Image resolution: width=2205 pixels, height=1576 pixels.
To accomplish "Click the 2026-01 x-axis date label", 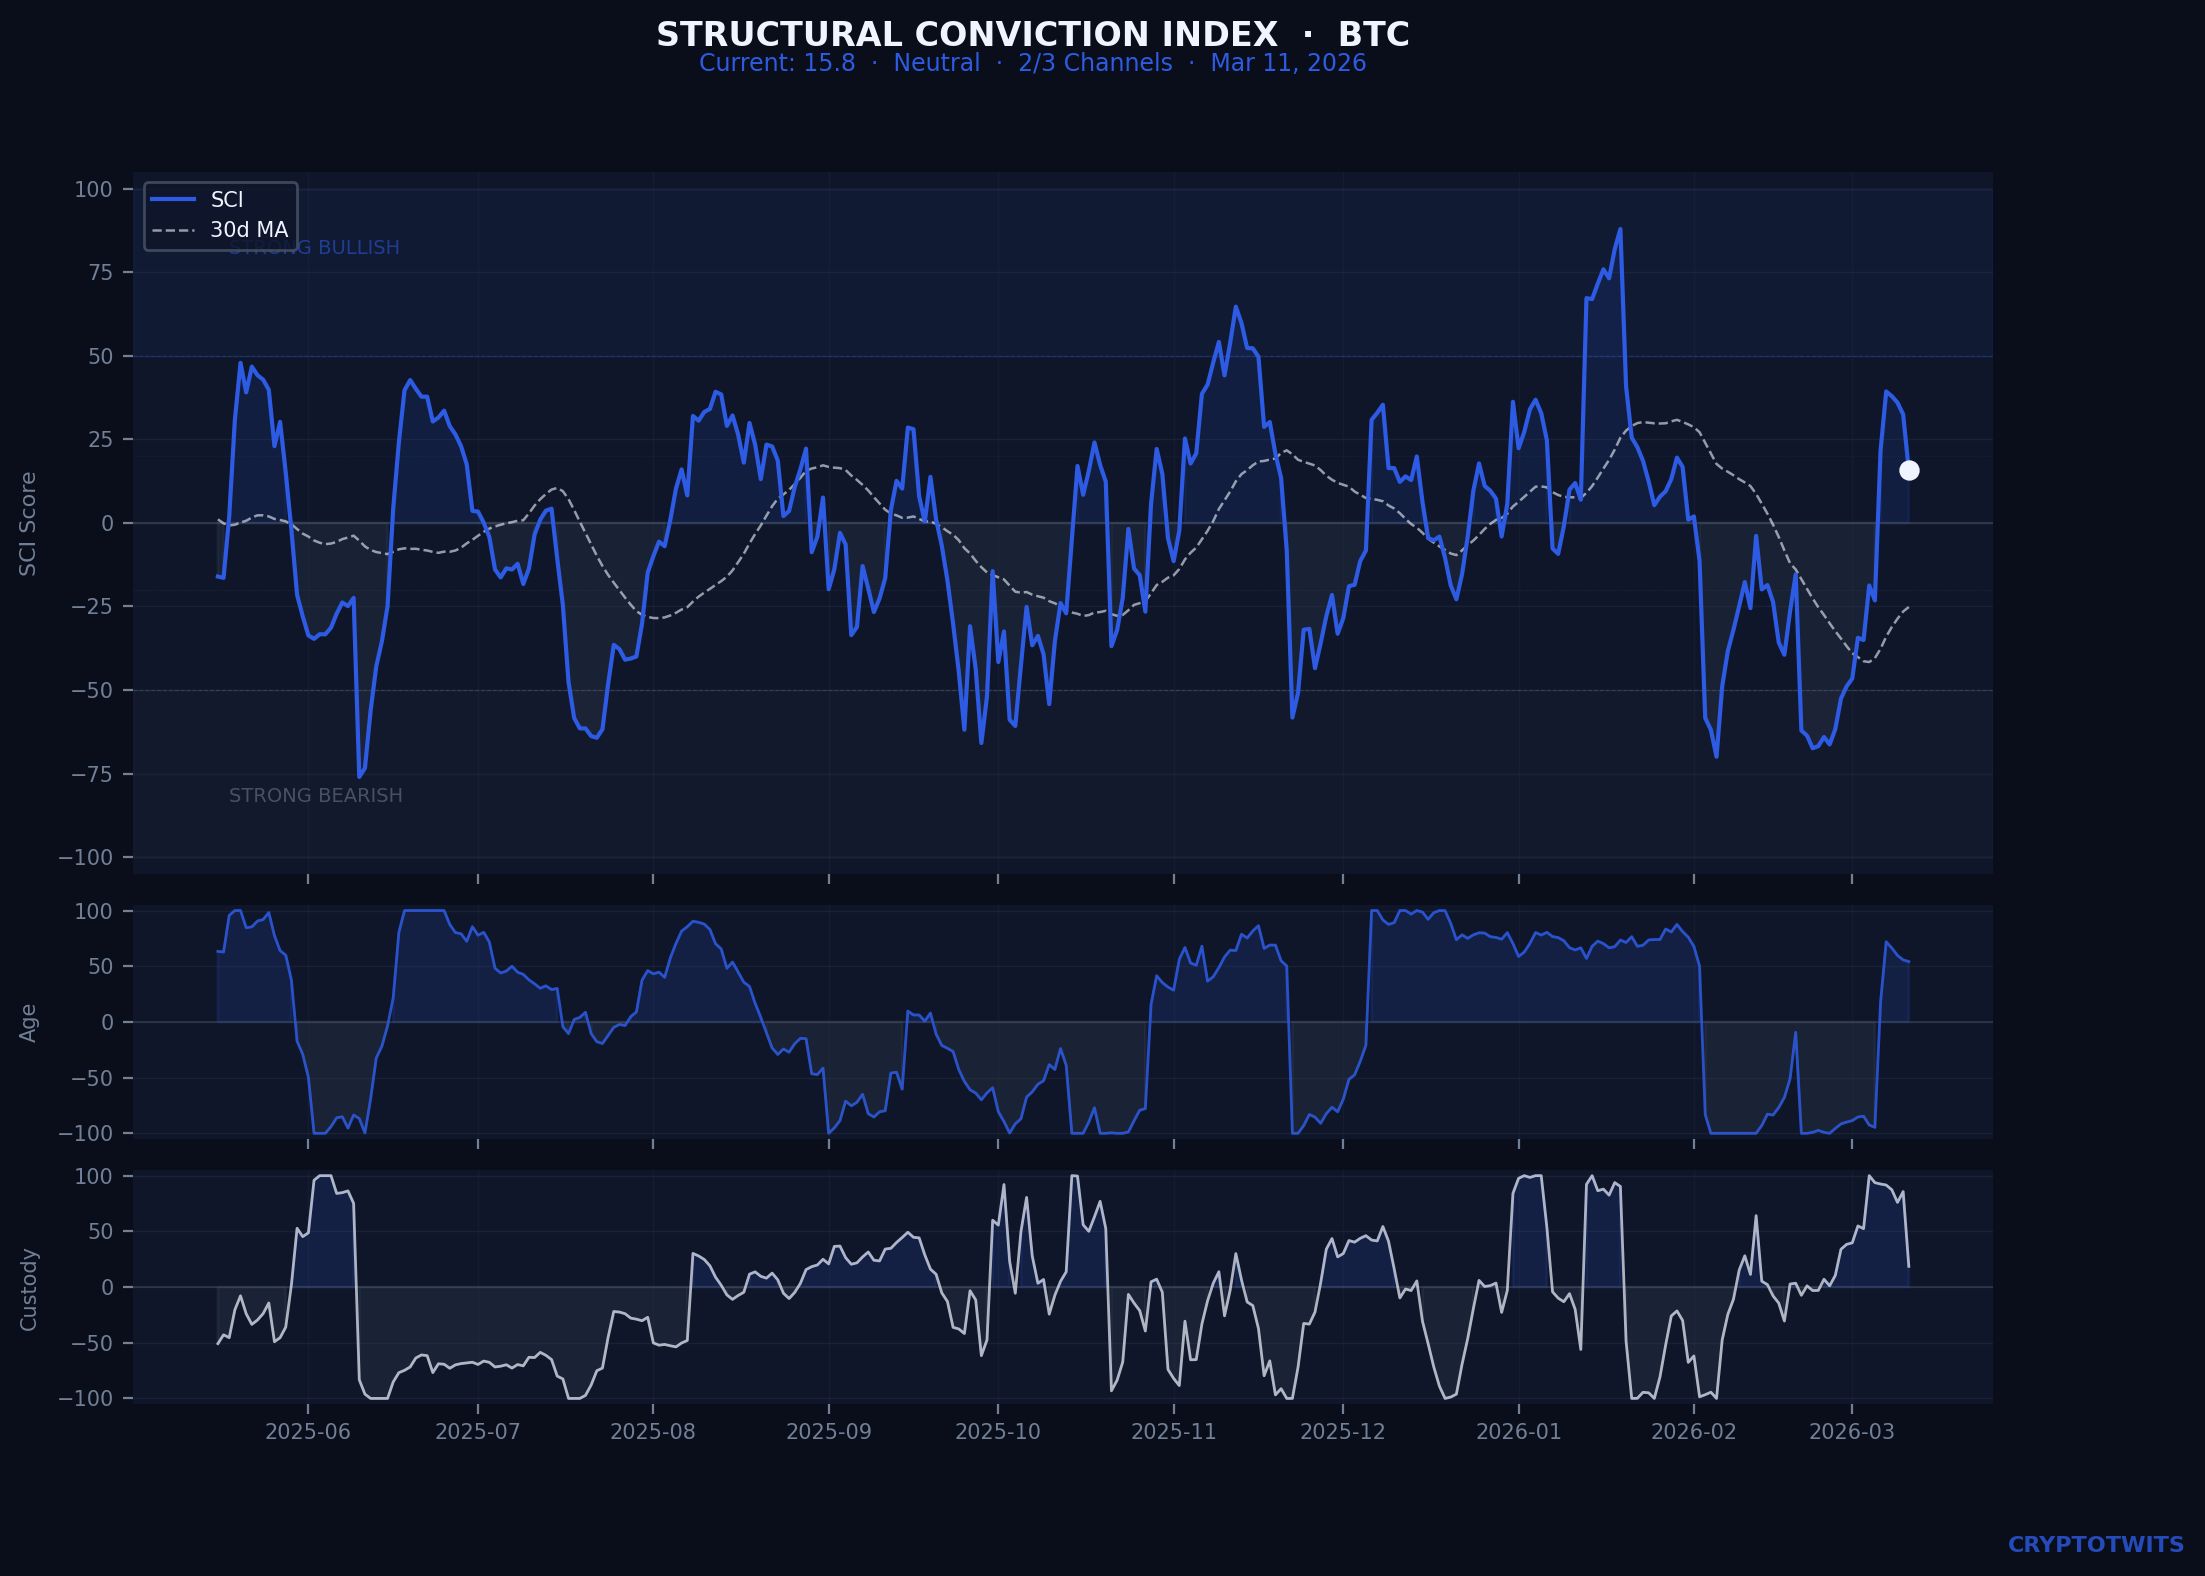I will click(x=1518, y=1432).
